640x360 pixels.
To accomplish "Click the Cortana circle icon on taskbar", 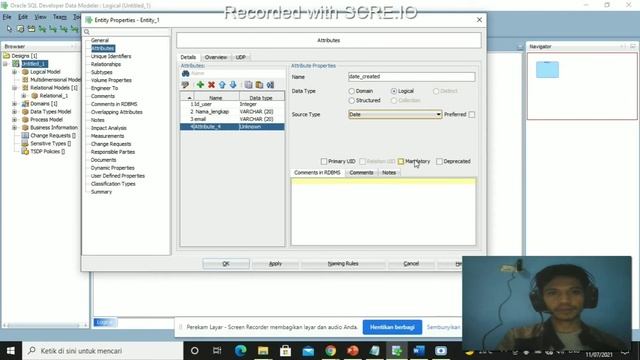I will coord(195,351).
